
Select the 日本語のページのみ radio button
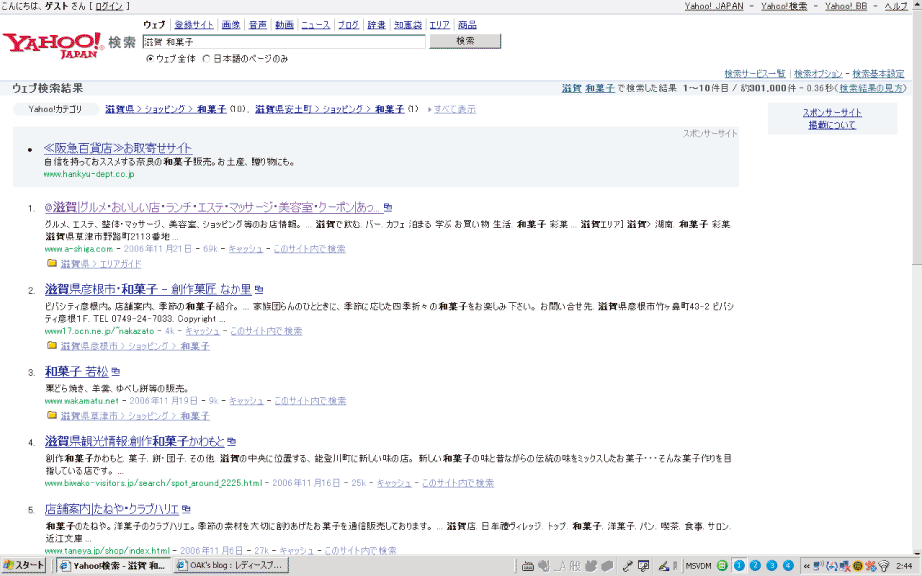[x=206, y=59]
